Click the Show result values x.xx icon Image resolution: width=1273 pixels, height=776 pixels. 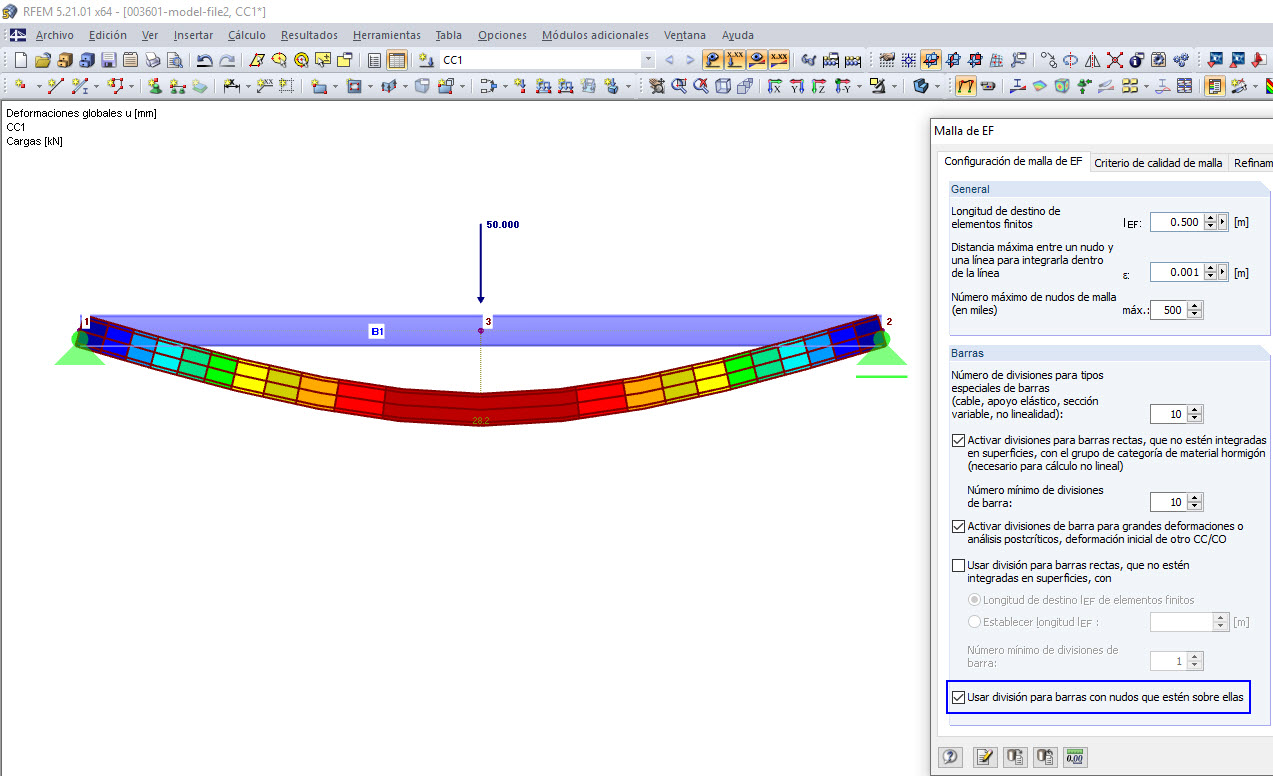[x=780, y=60]
